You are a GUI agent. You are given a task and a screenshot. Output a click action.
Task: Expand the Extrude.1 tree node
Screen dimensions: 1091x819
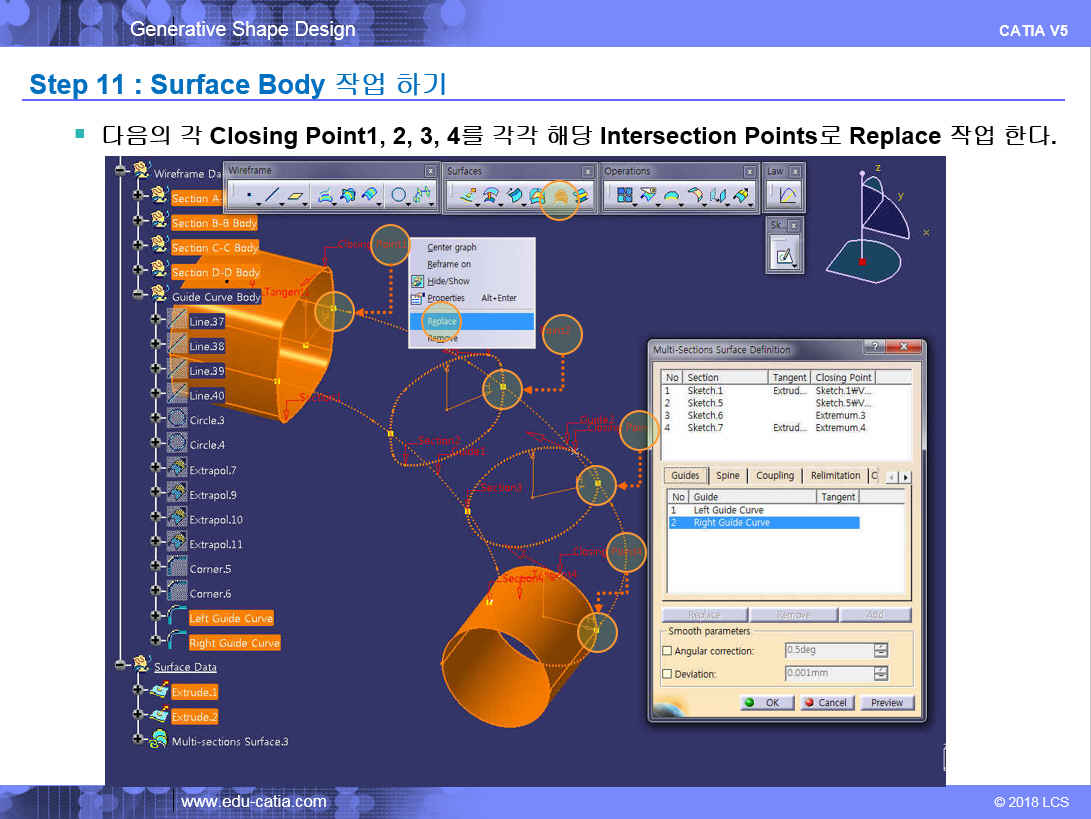138,690
